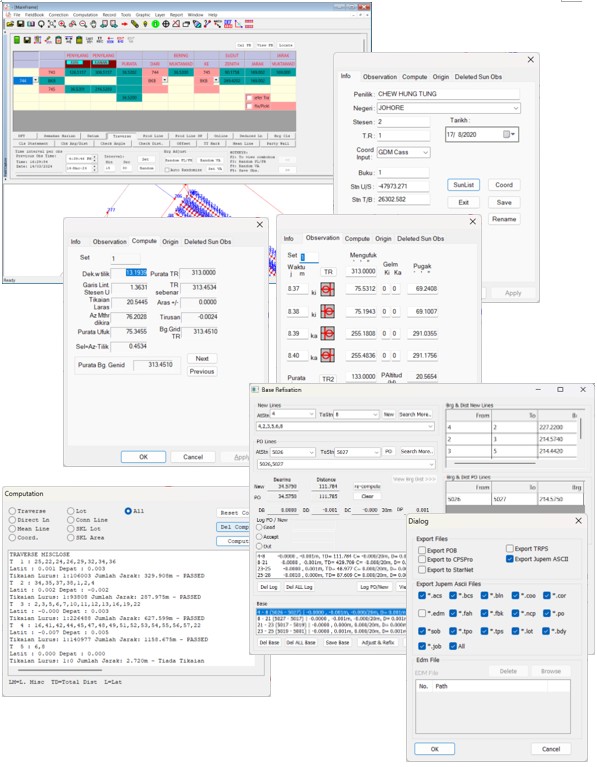Click the crosshair target icon in toolbar
The image size is (597, 767).
click(165, 23)
